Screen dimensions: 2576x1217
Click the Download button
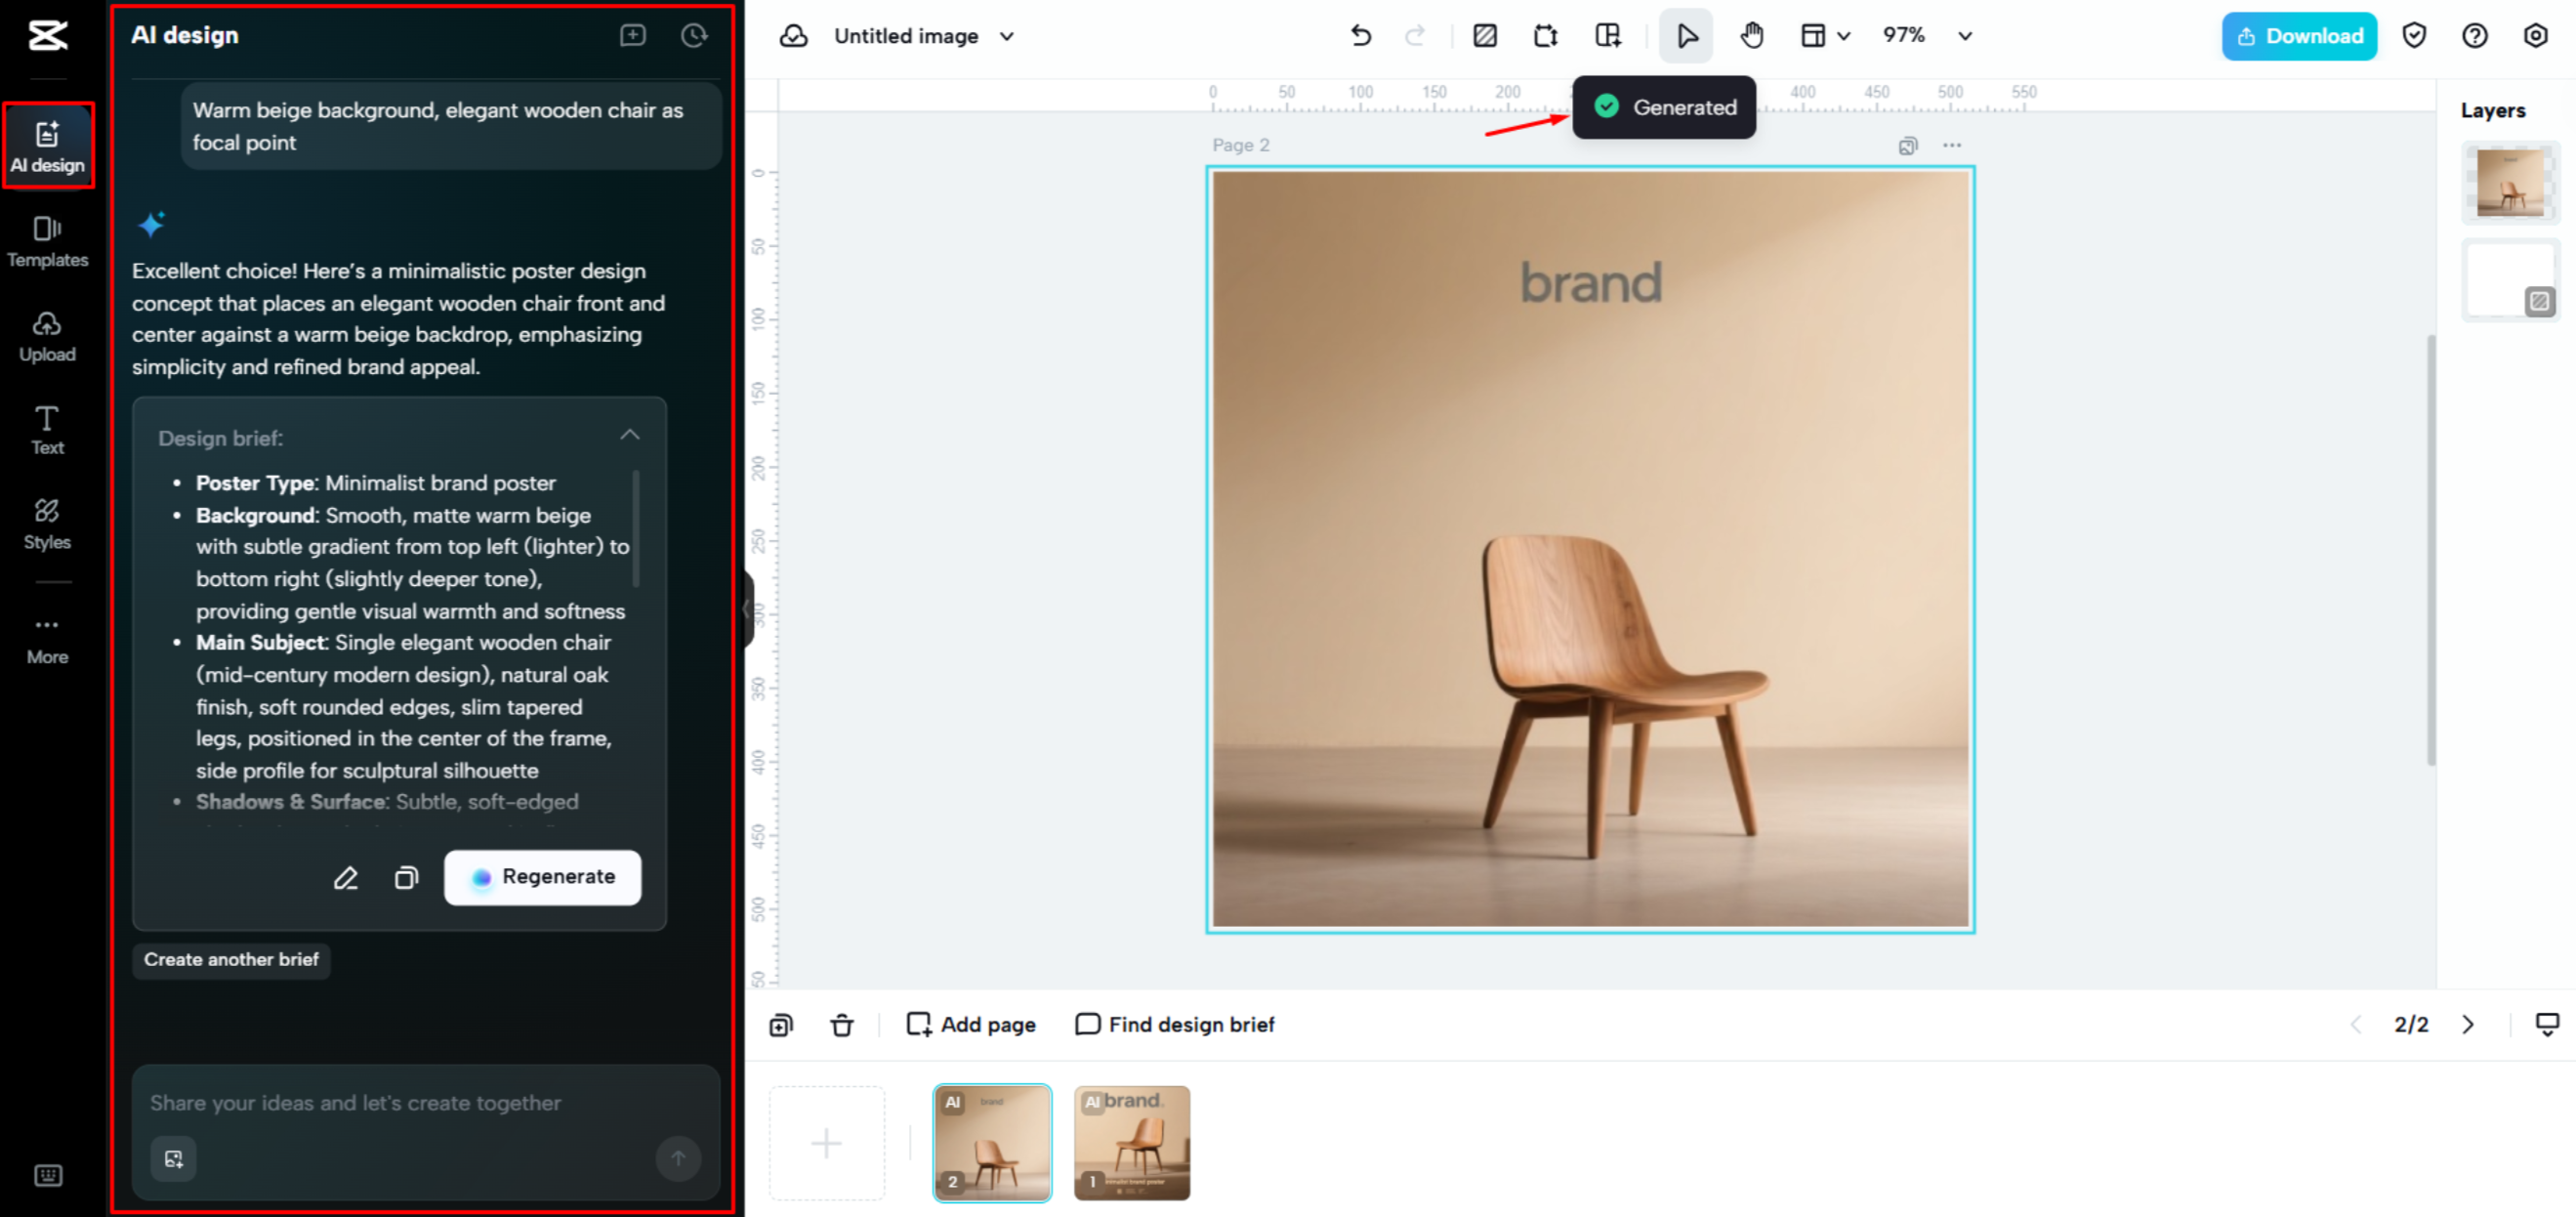(2299, 35)
